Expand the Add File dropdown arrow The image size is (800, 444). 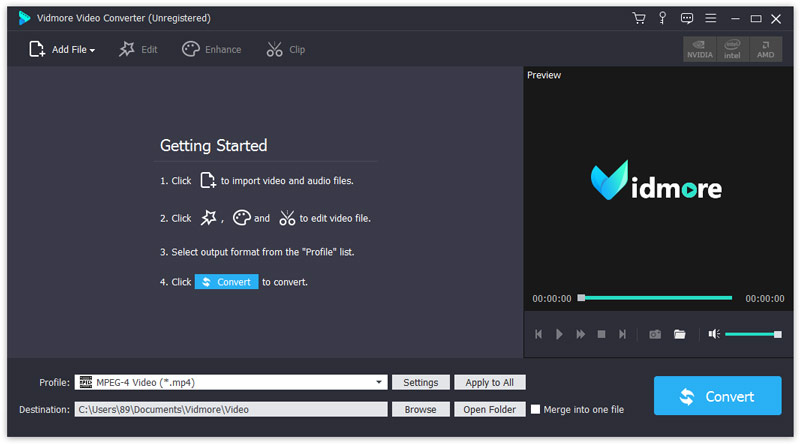(x=92, y=50)
